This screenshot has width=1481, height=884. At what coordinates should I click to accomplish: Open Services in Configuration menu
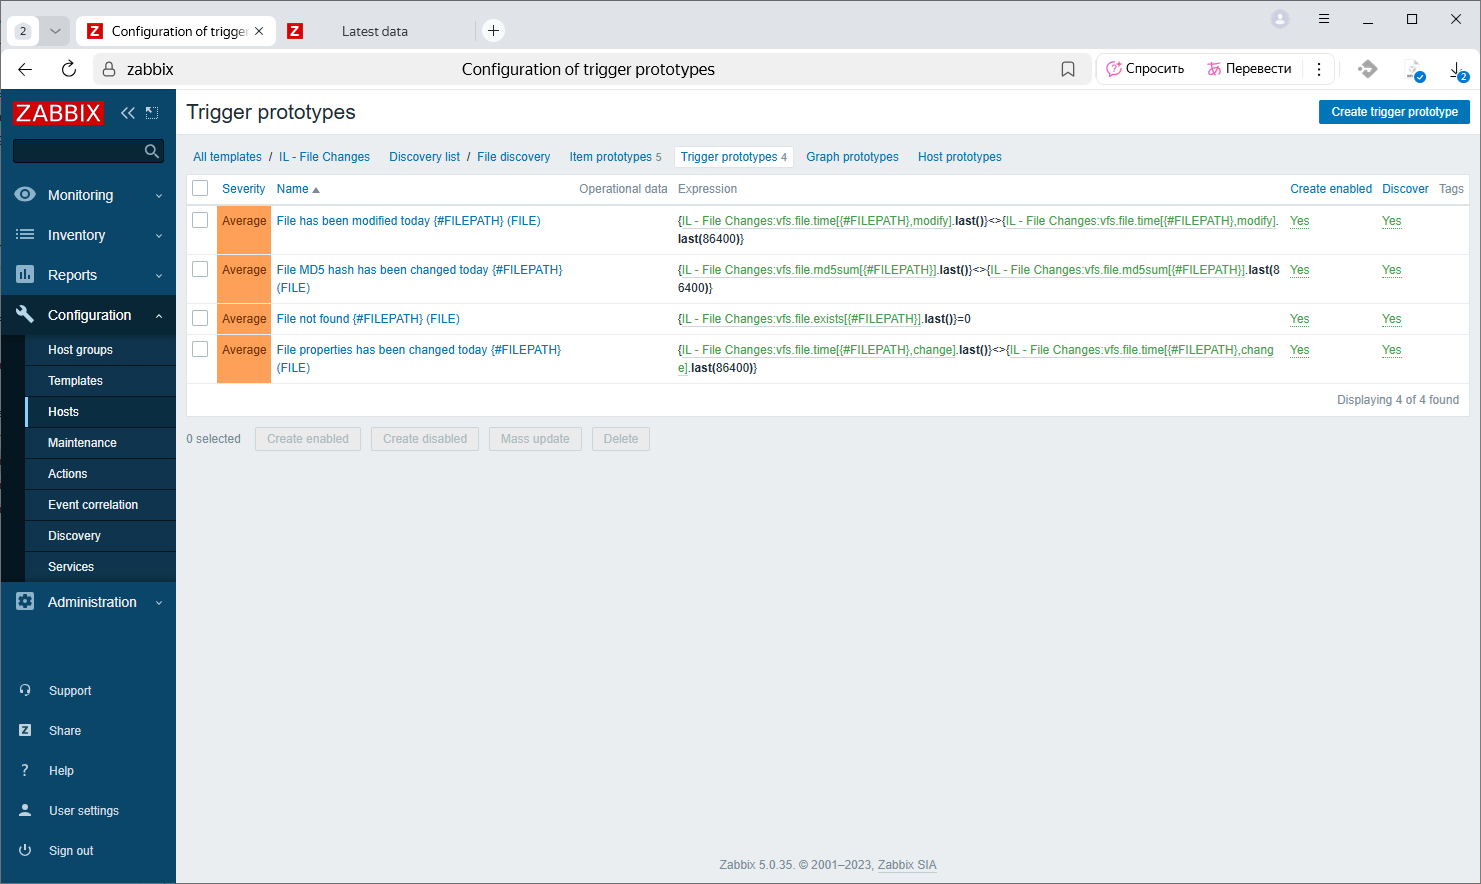pos(71,567)
